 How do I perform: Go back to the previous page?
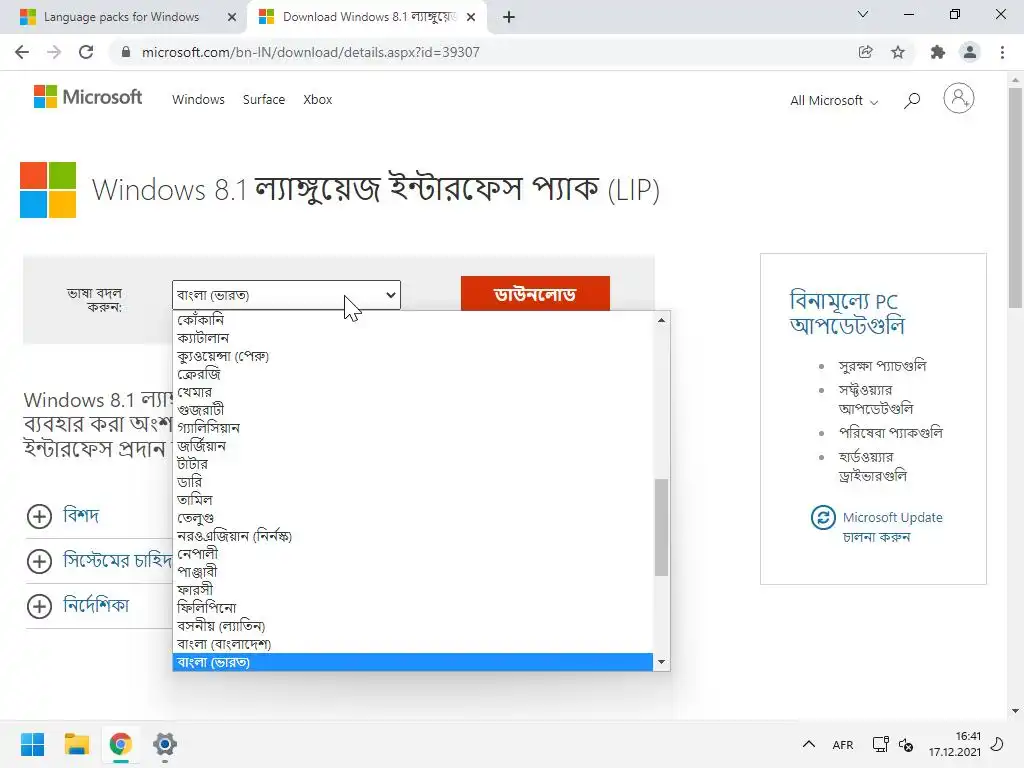pos(22,52)
